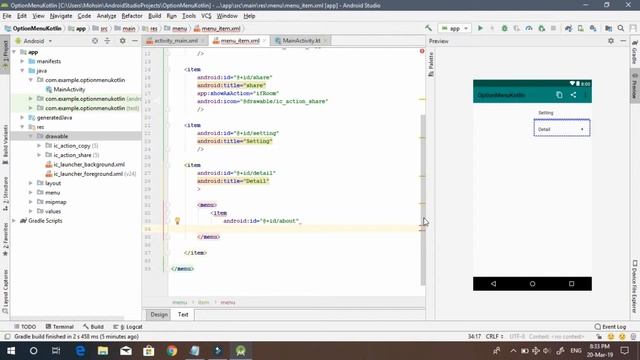Click the editor vertical scrollbar
640x360 pixels.
423,200
